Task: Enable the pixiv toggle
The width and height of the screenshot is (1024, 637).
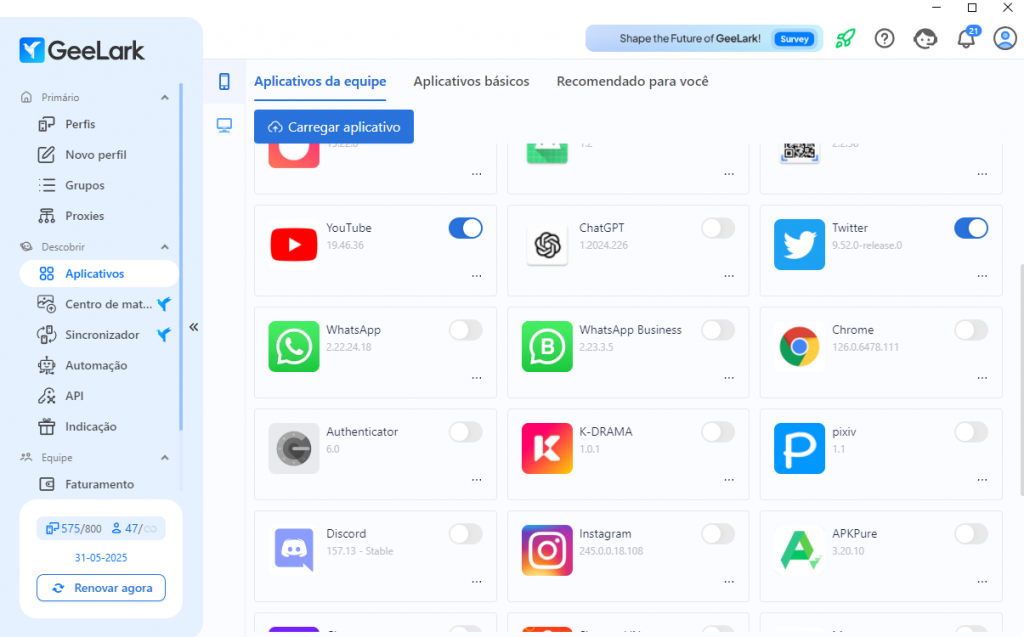Action: [x=971, y=432]
